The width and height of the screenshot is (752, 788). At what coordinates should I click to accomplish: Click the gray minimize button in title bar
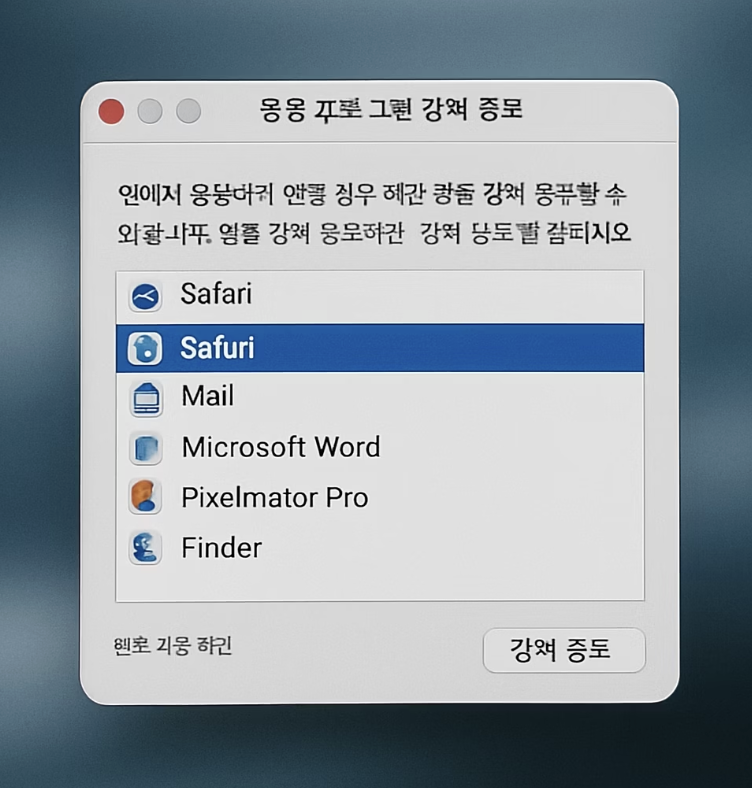pyautogui.click(x=150, y=112)
